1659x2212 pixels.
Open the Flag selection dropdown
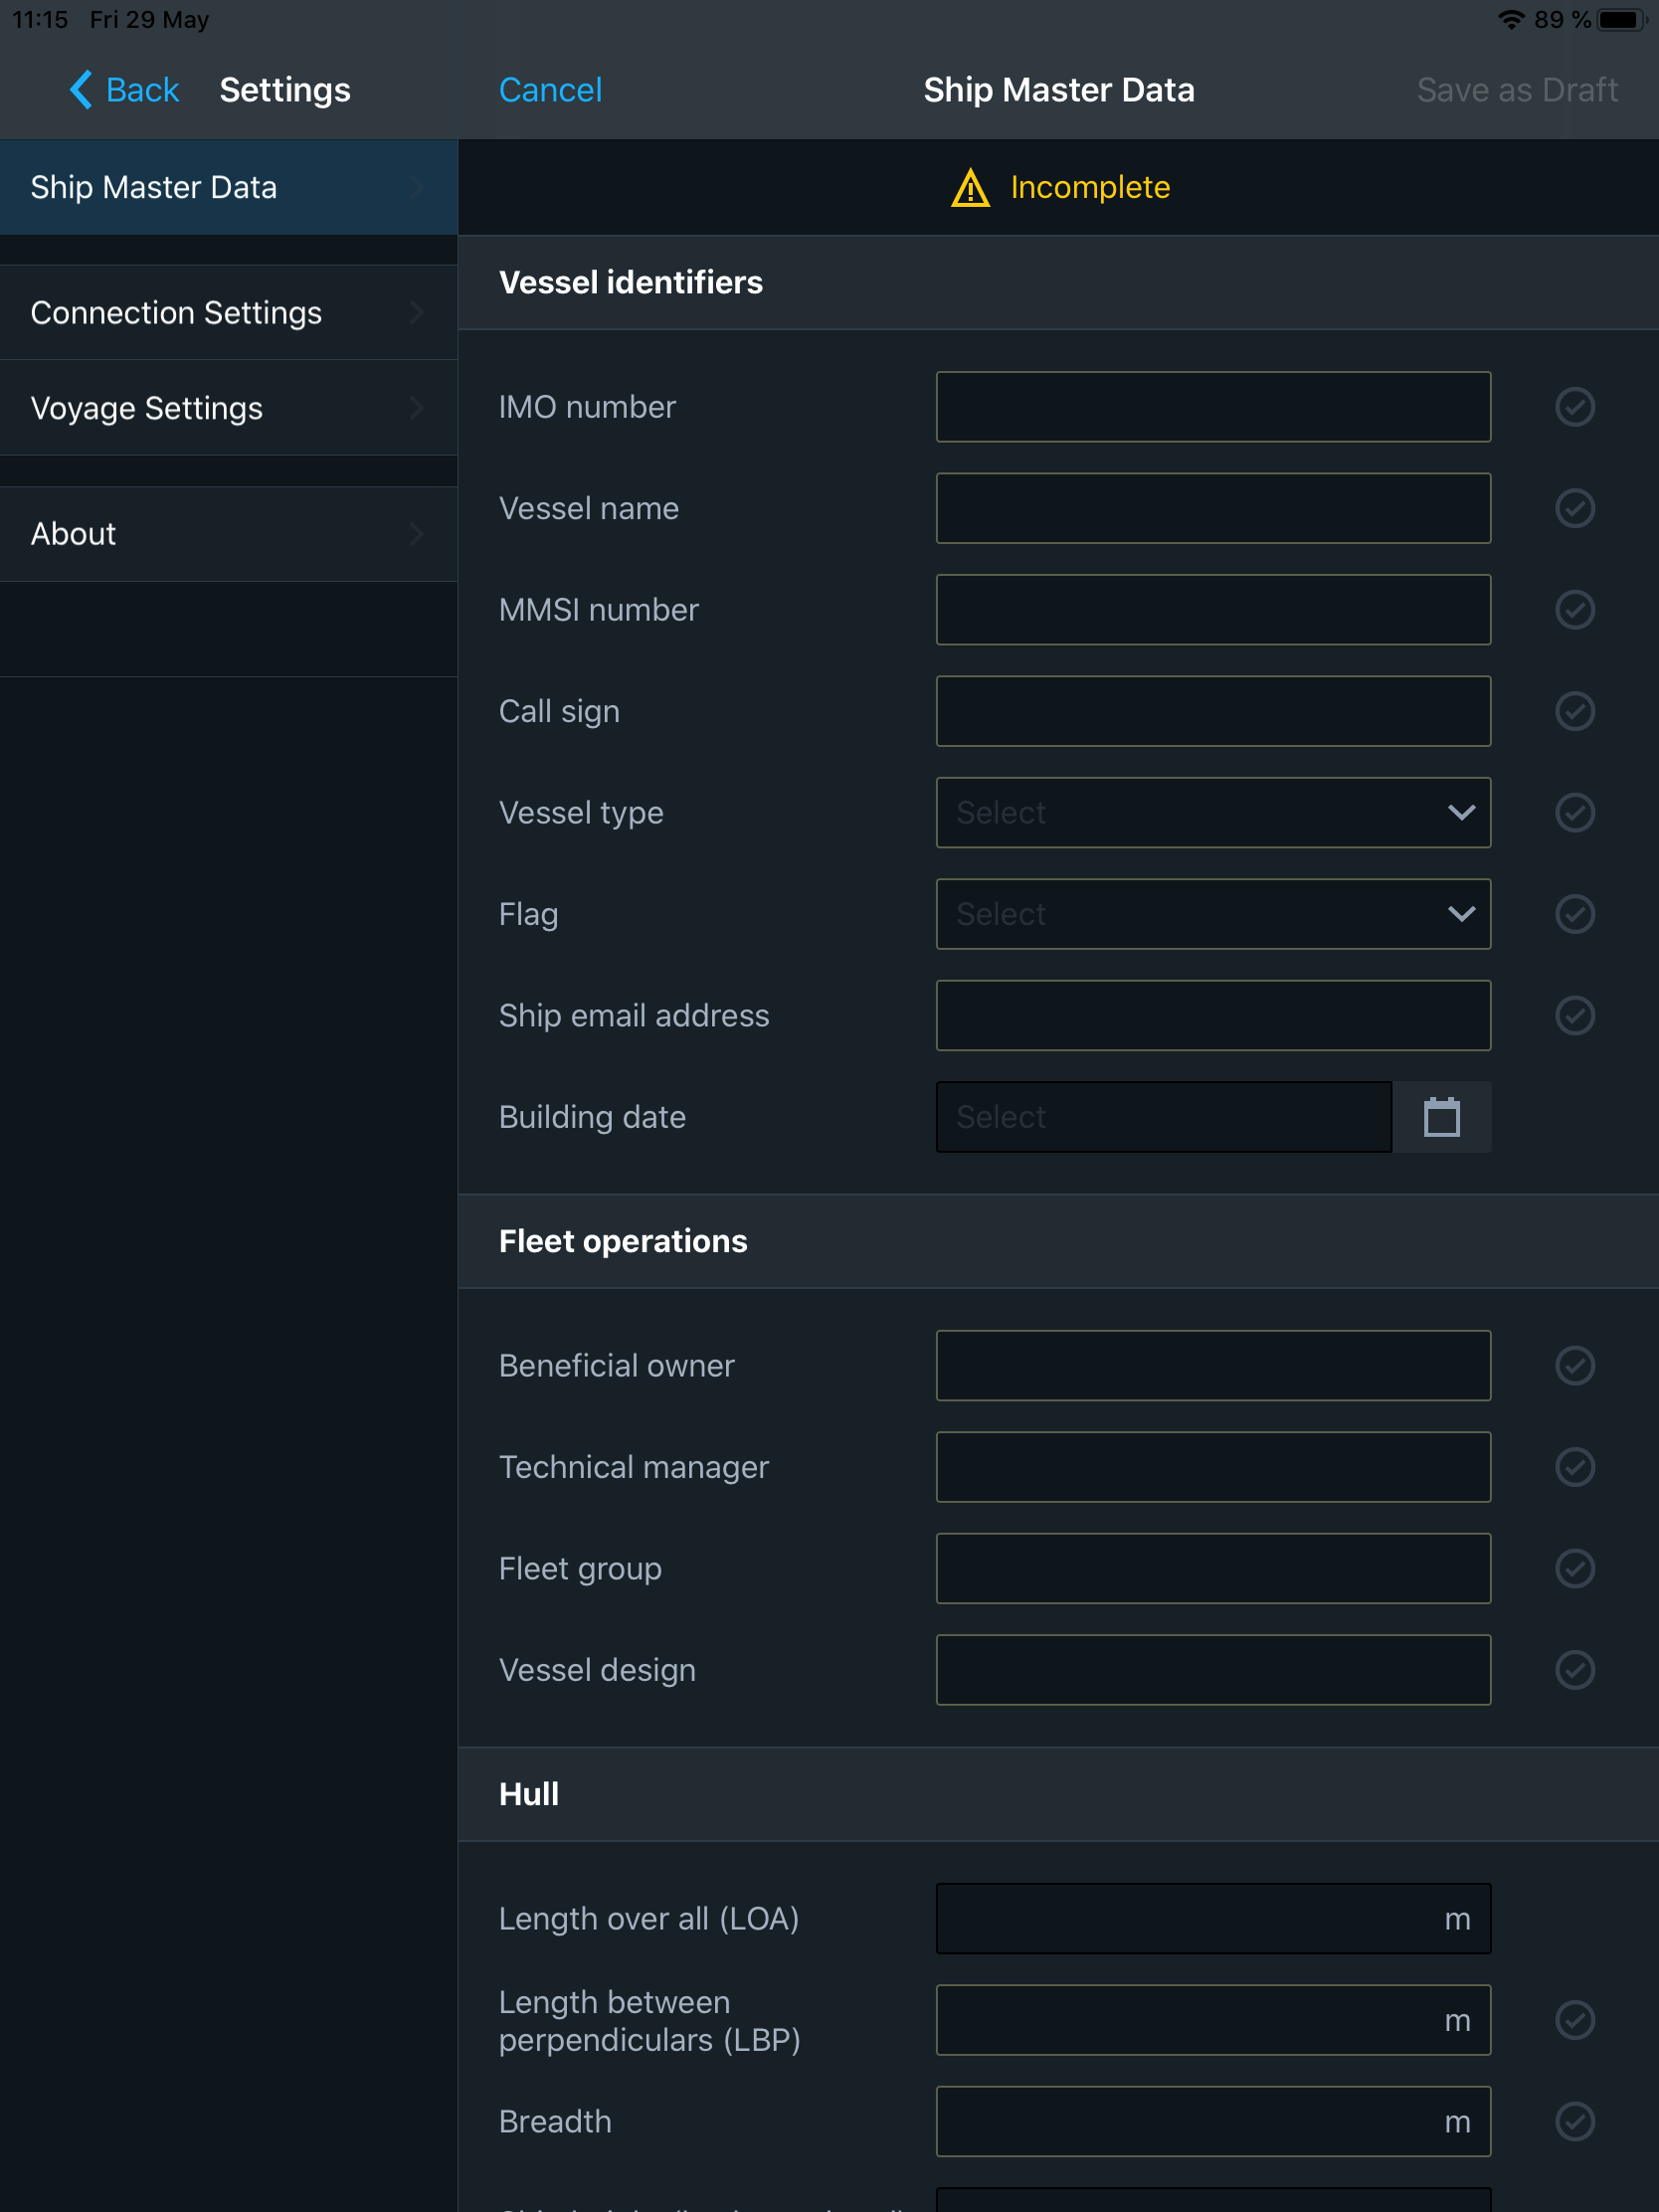pos(1212,914)
